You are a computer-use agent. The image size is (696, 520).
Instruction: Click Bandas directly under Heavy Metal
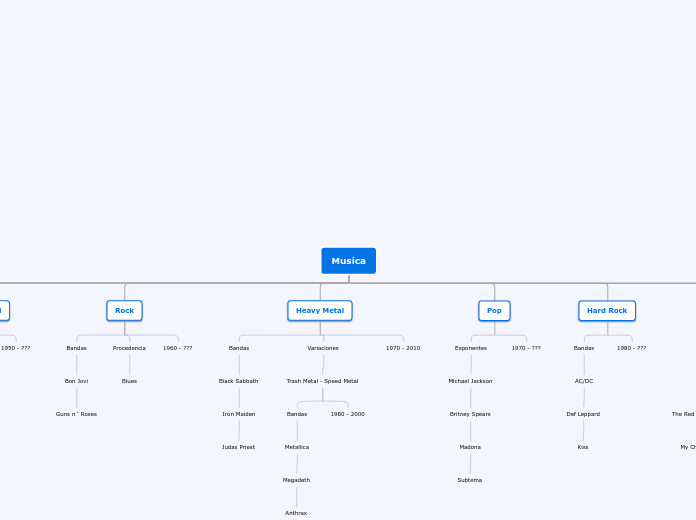pyautogui.click(x=239, y=348)
